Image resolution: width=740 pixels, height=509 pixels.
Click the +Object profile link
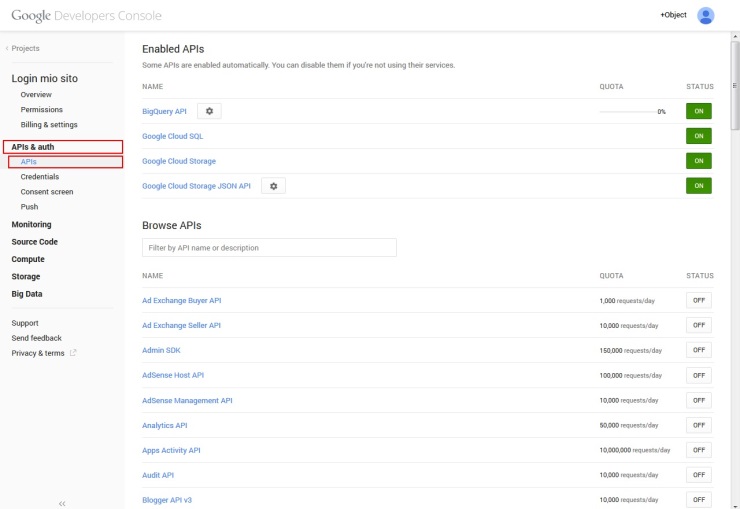click(673, 16)
